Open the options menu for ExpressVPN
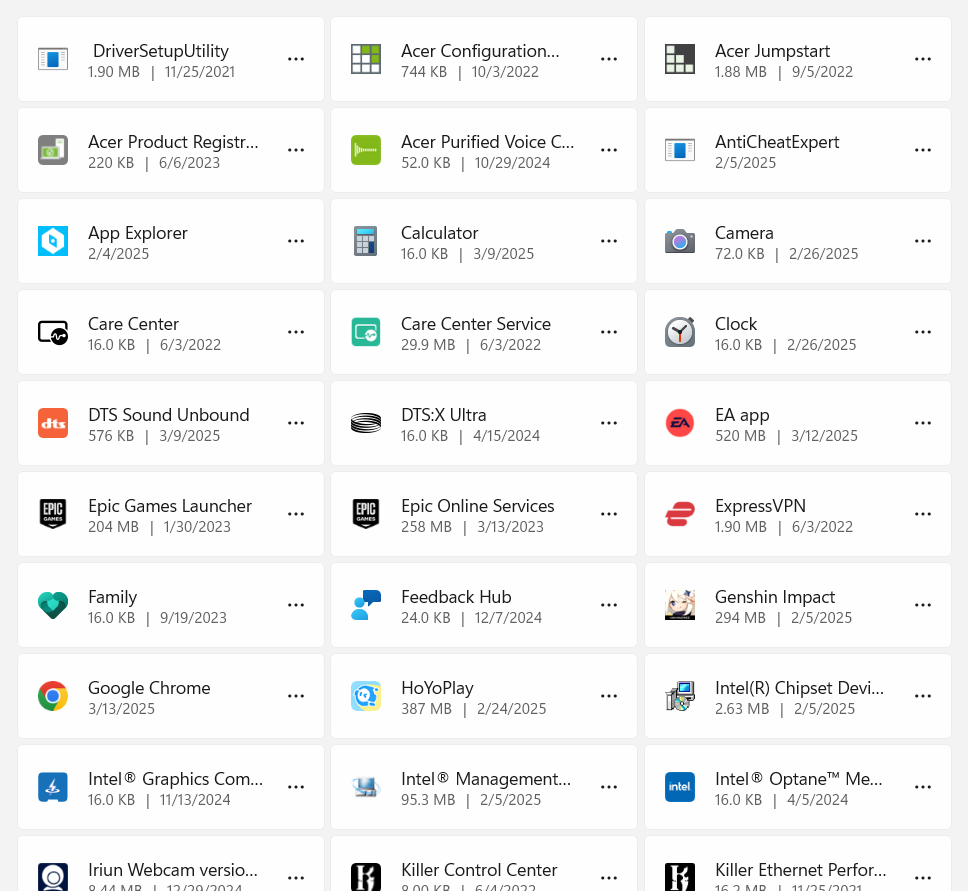The width and height of the screenshot is (968, 891). pyautogui.click(x=923, y=514)
